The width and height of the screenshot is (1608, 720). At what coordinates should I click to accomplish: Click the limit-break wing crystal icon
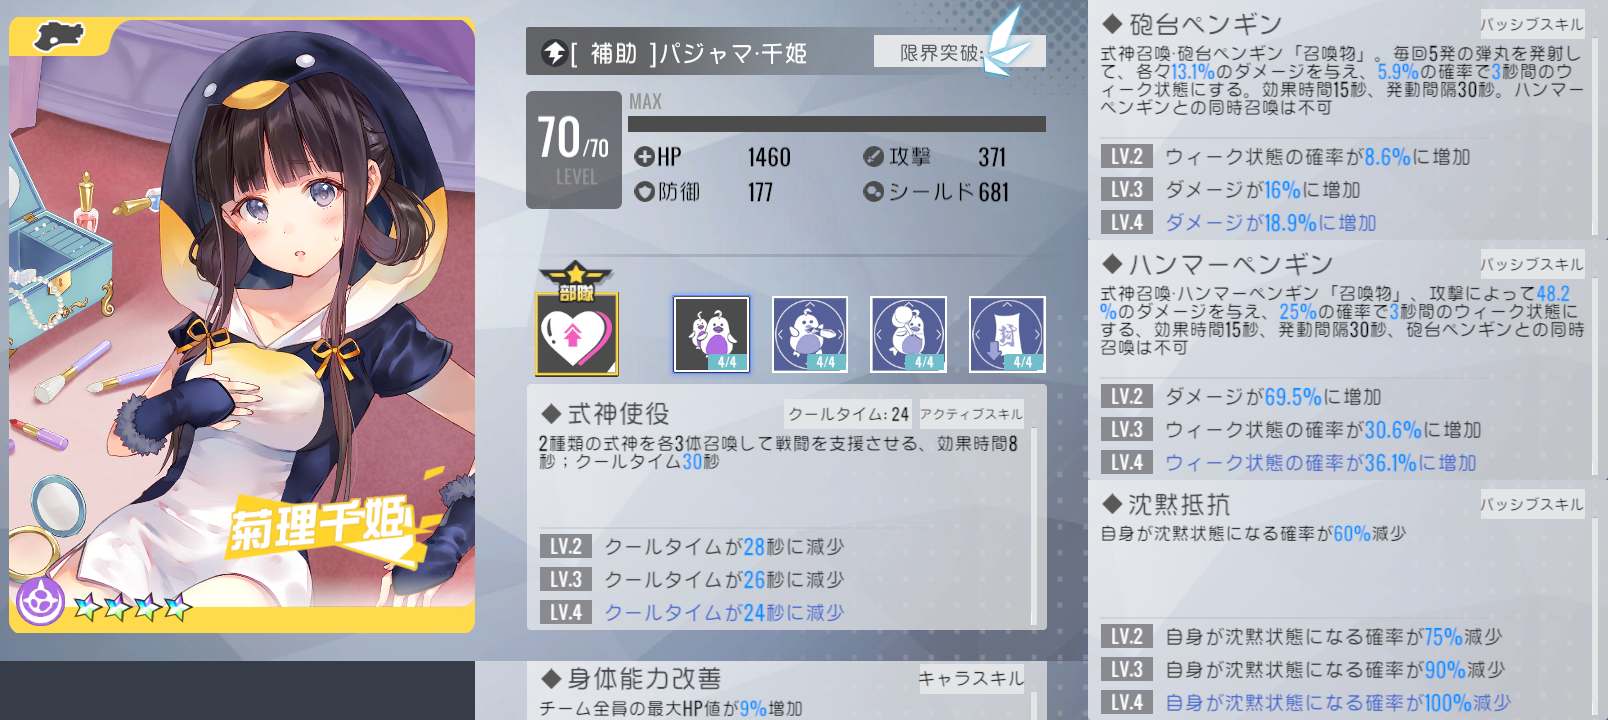1004,43
